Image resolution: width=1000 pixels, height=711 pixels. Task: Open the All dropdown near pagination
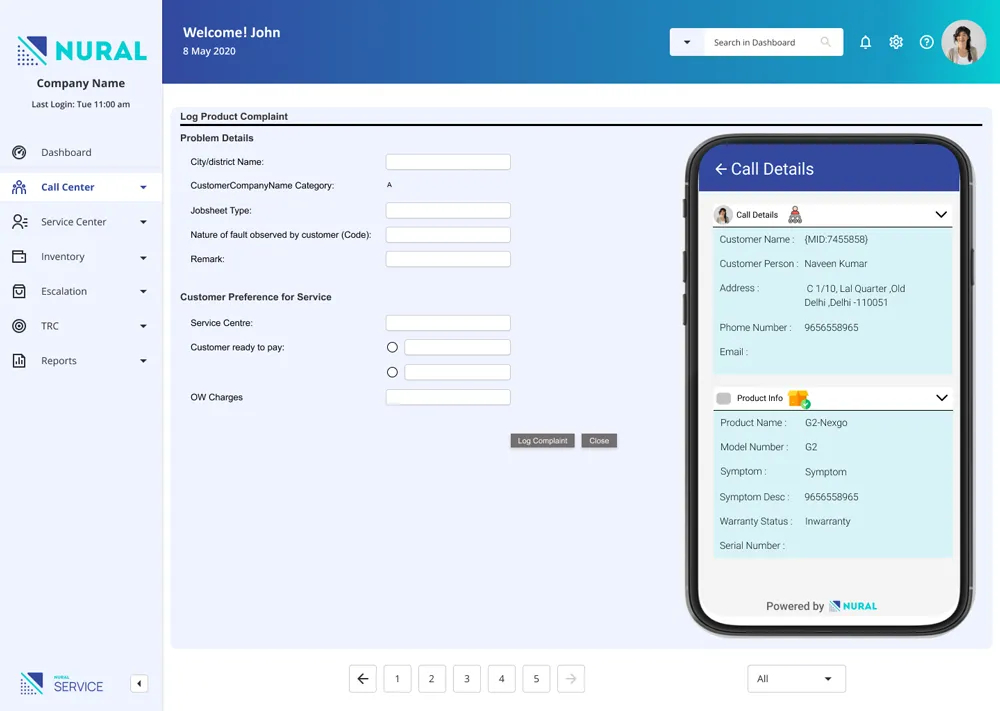796,678
